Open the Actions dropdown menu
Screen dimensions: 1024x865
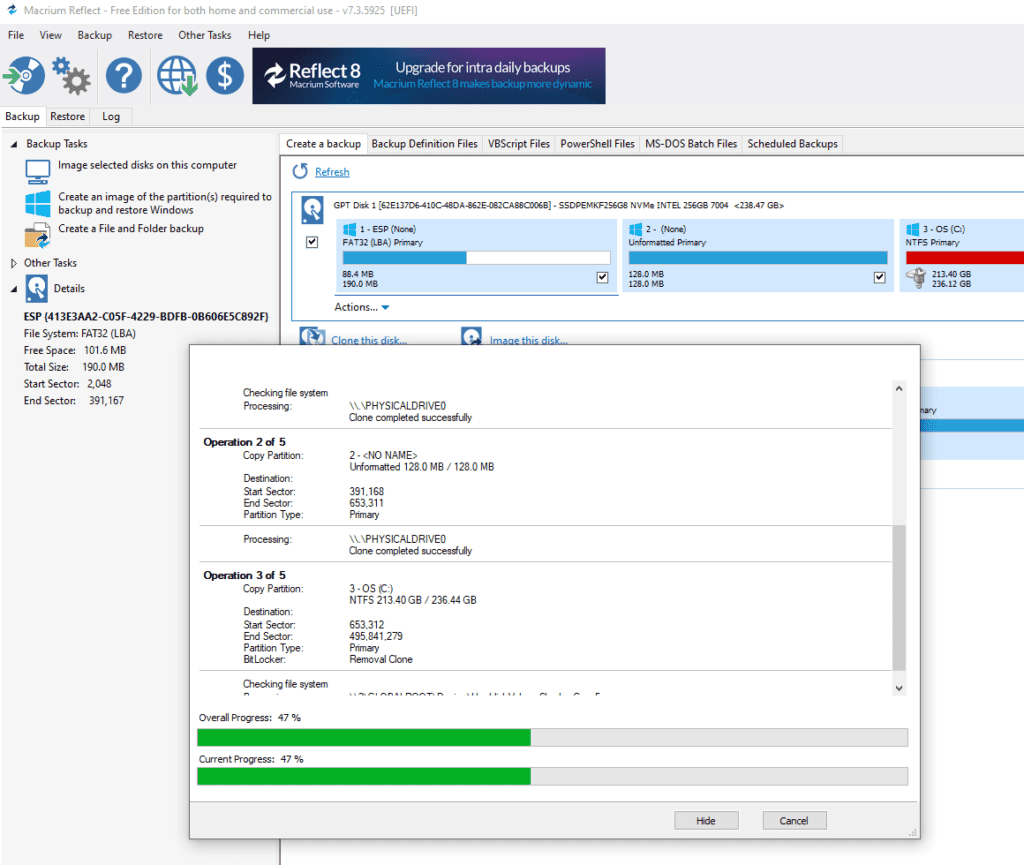[362, 307]
